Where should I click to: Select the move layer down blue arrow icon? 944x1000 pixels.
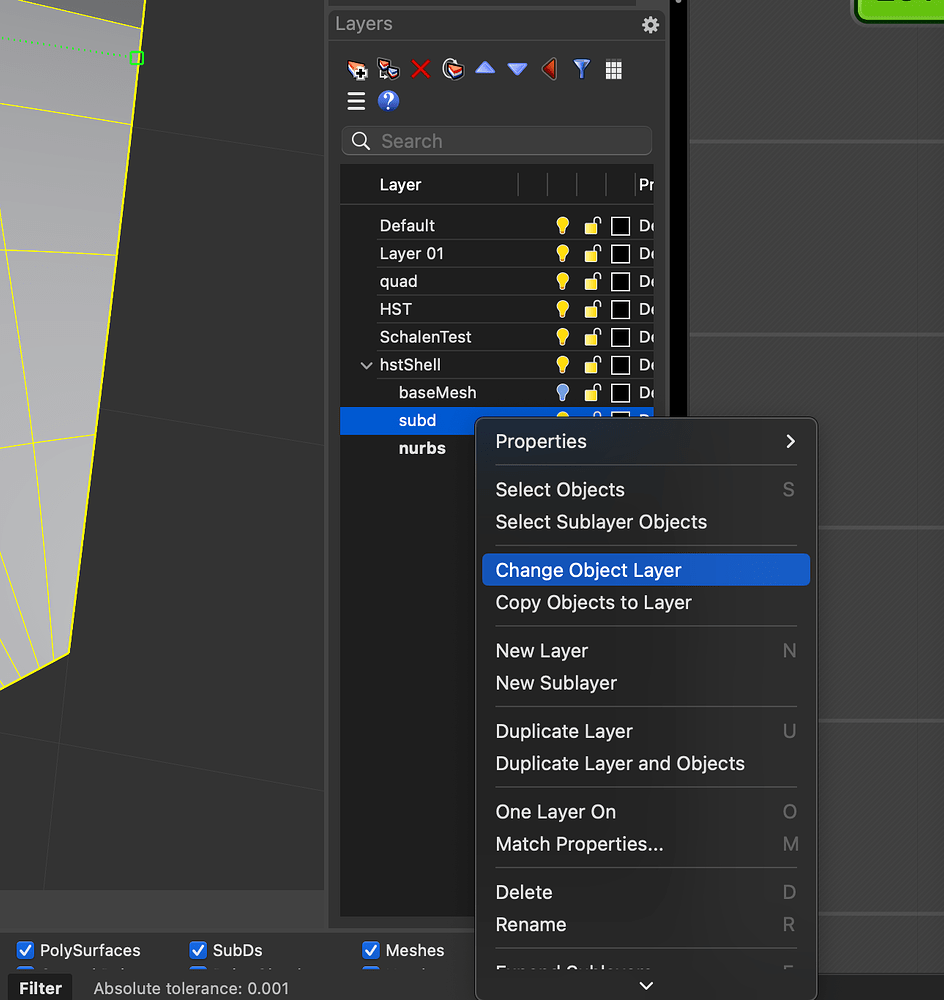[517, 70]
